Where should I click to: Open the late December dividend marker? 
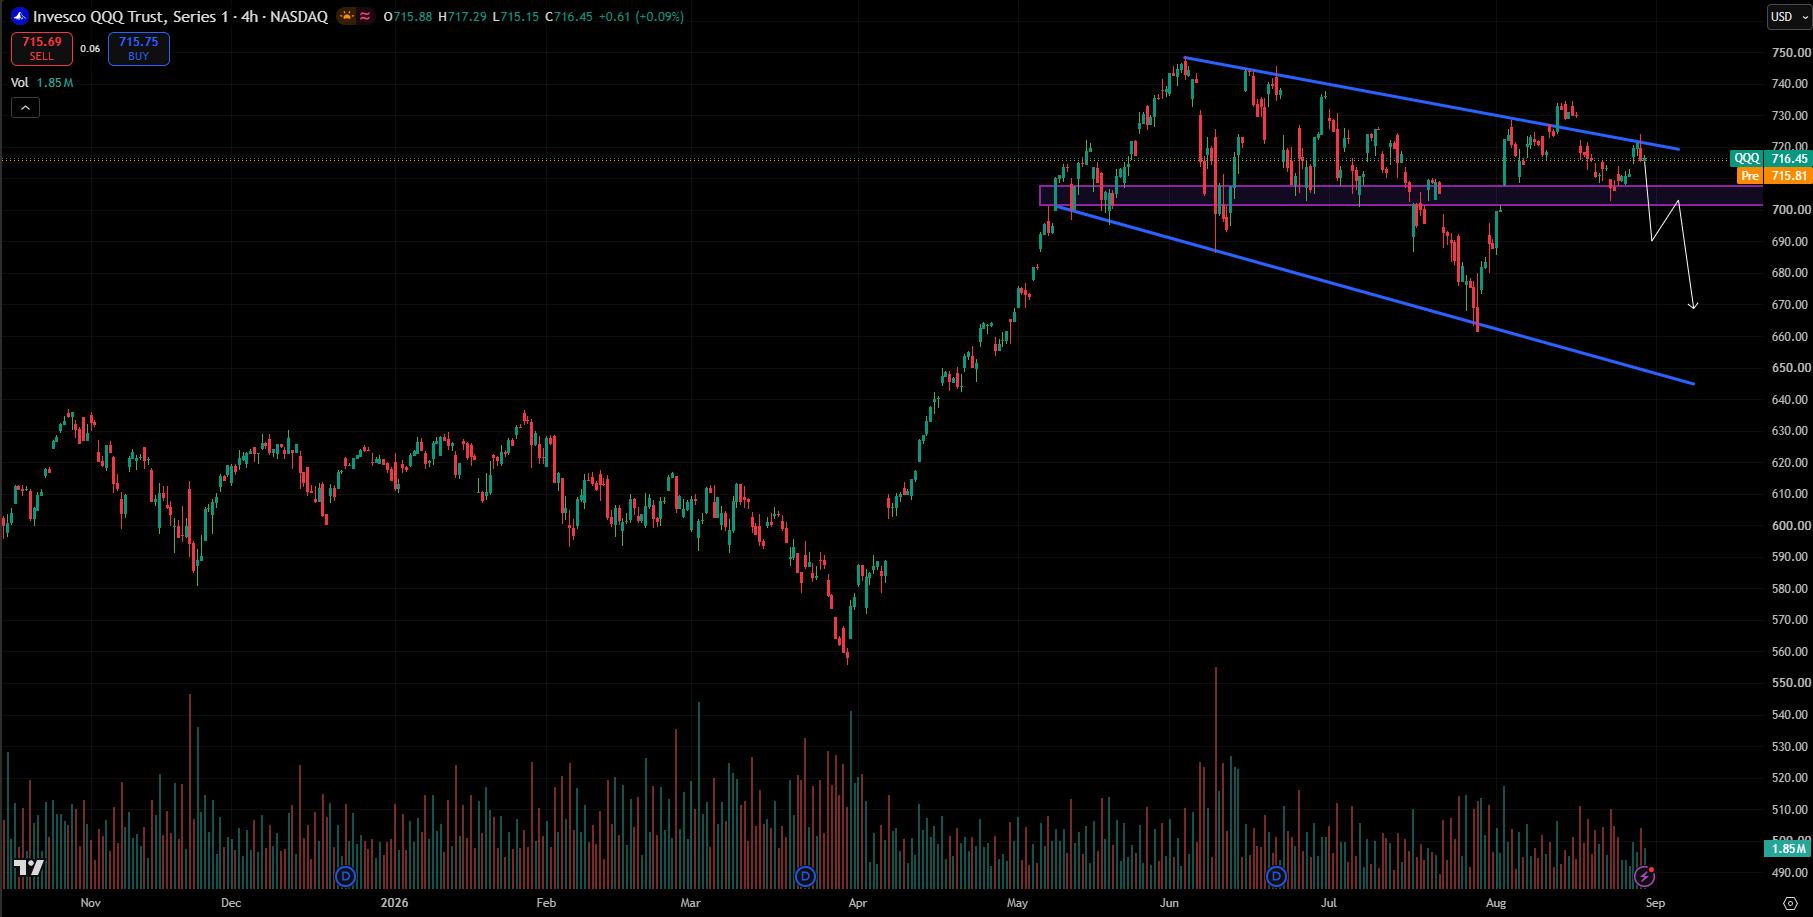(x=345, y=877)
